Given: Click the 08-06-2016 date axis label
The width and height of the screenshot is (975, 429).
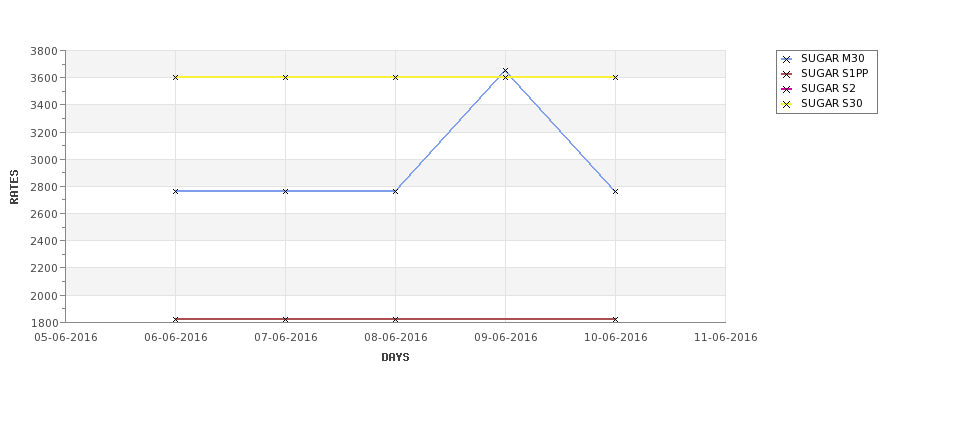Looking at the screenshot, I should 395,338.
